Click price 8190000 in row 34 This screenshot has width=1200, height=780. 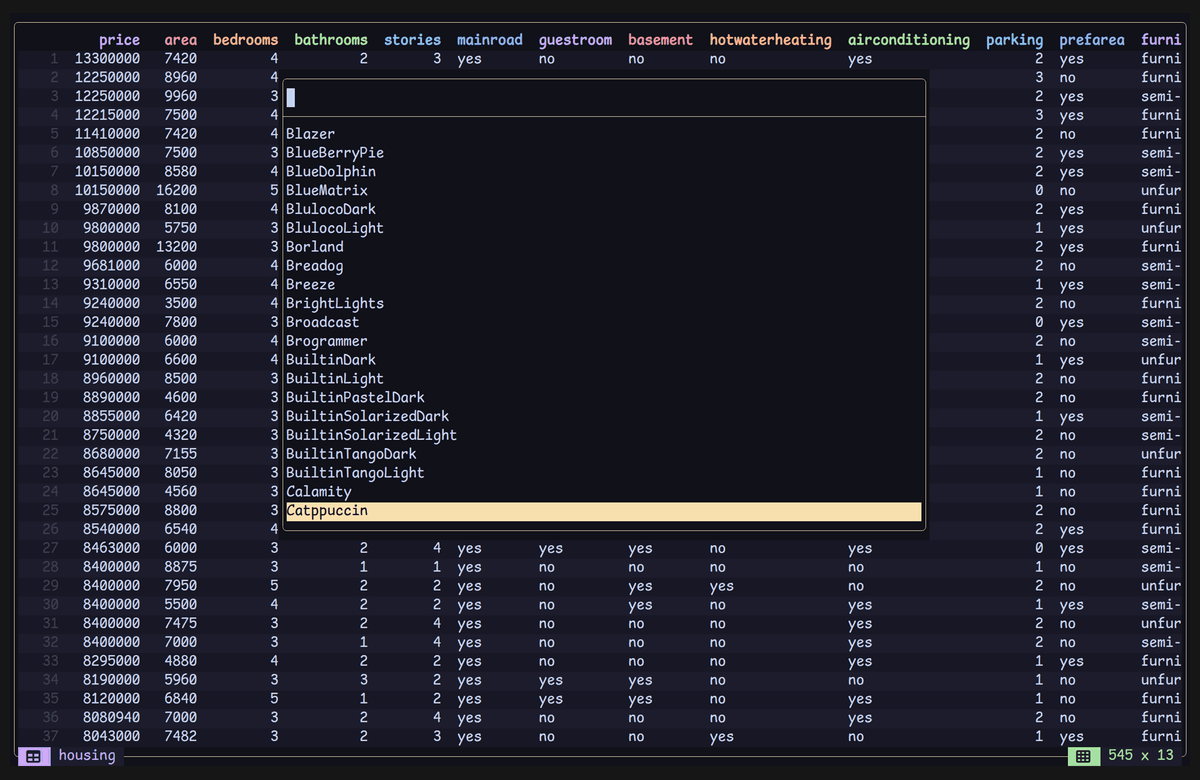pyautogui.click(x=111, y=680)
